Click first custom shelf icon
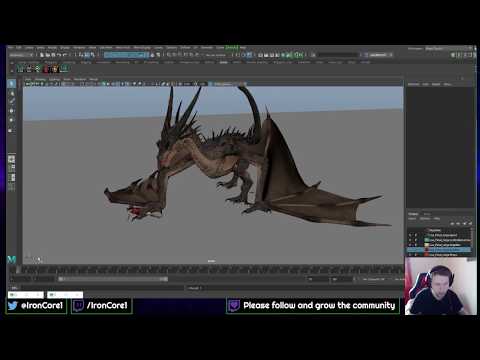 21,69
